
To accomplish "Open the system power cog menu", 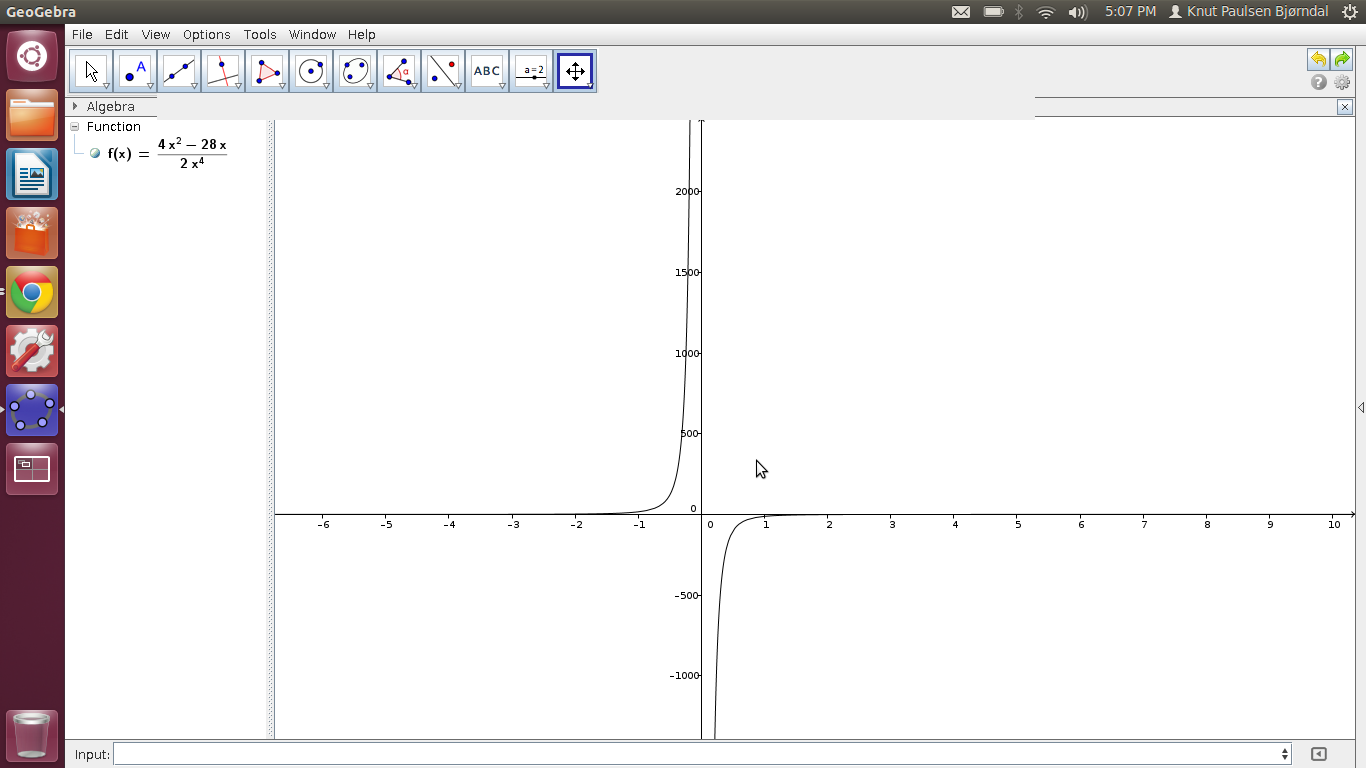I will (x=1349, y=12).
